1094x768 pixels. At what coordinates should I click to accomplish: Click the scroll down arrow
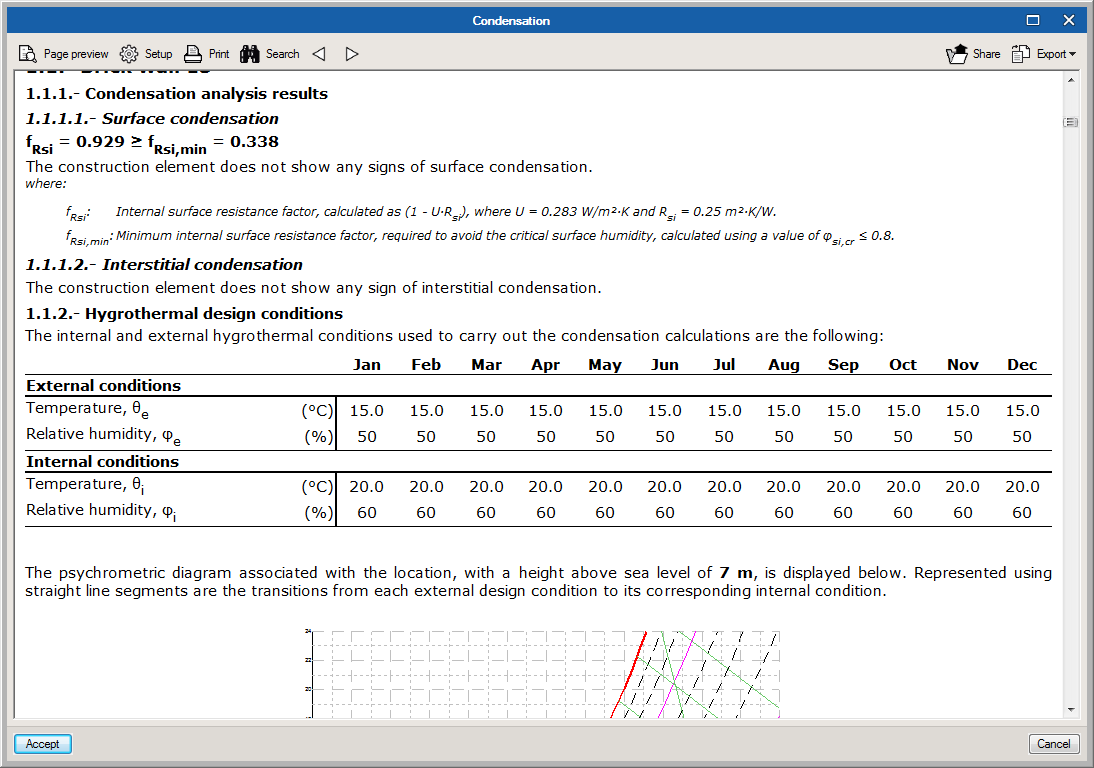1070,709
